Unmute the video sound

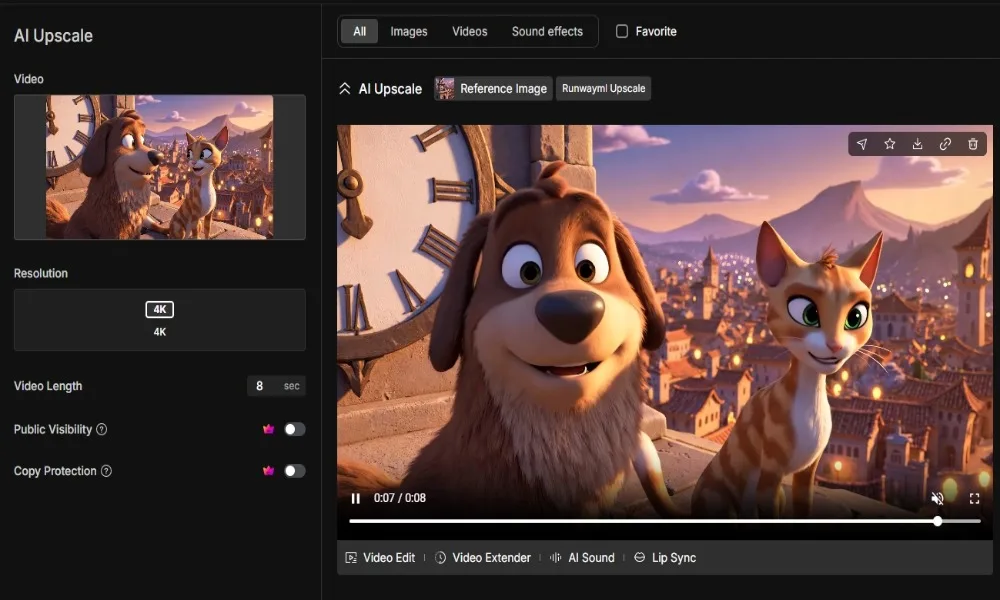[x=937, y=498]
